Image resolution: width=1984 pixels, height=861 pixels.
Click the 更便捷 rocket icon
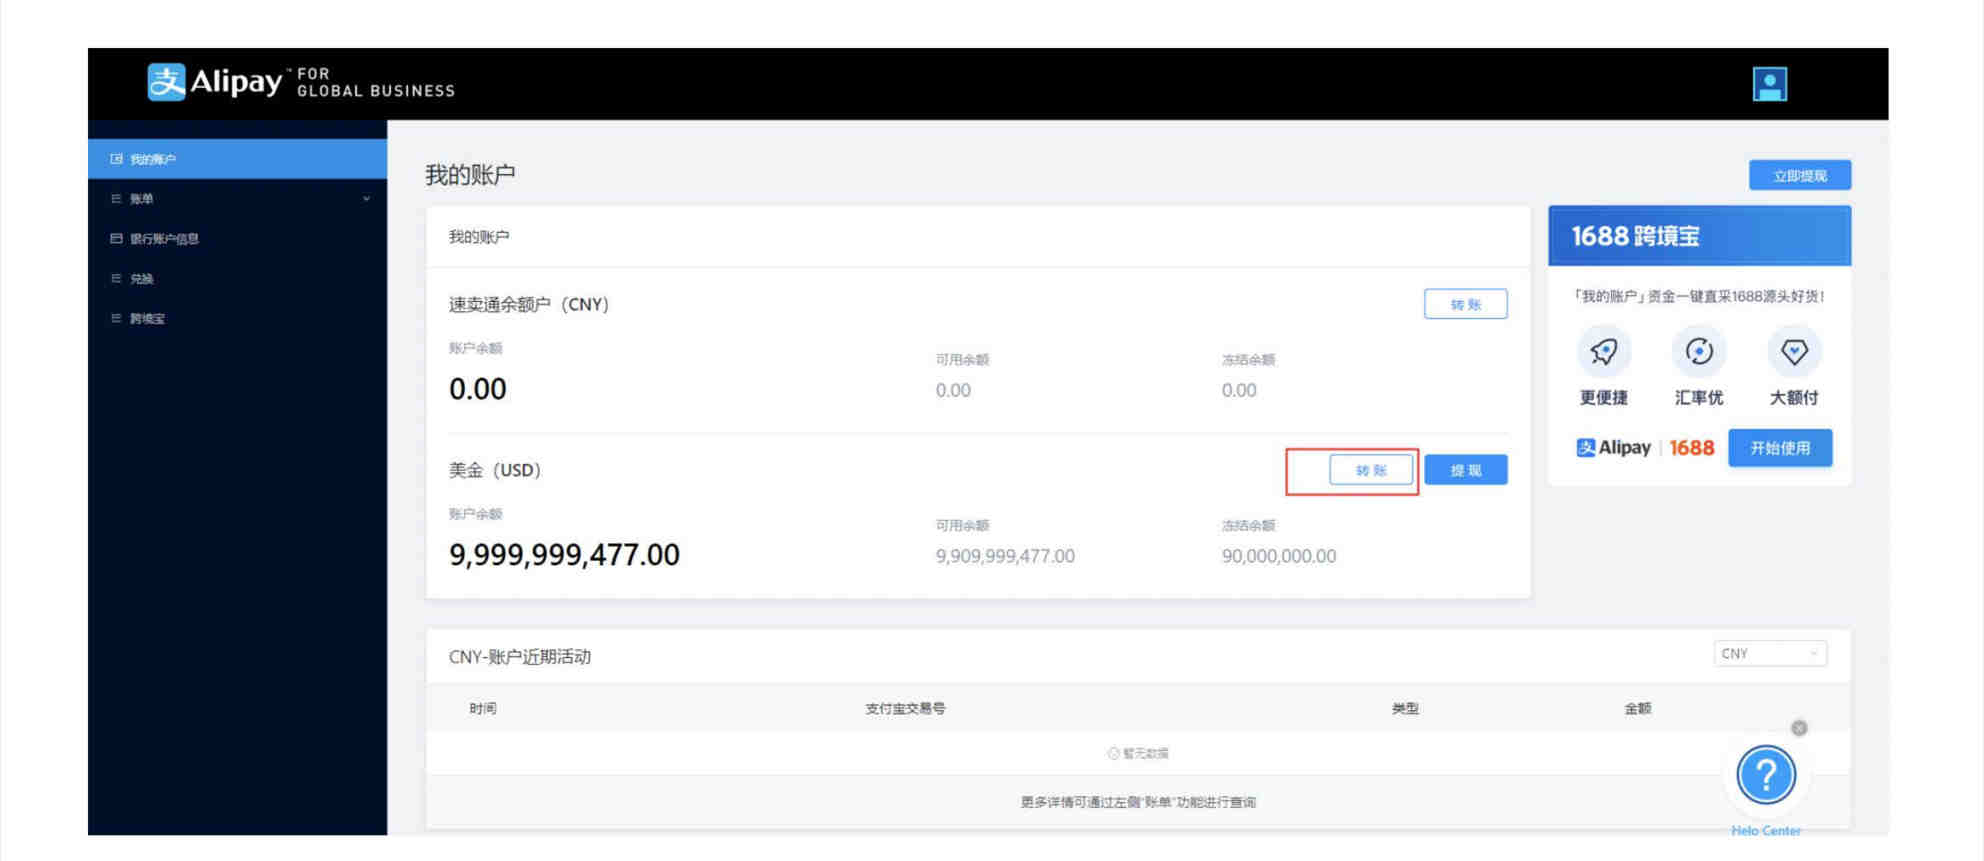click(1604, 352)
